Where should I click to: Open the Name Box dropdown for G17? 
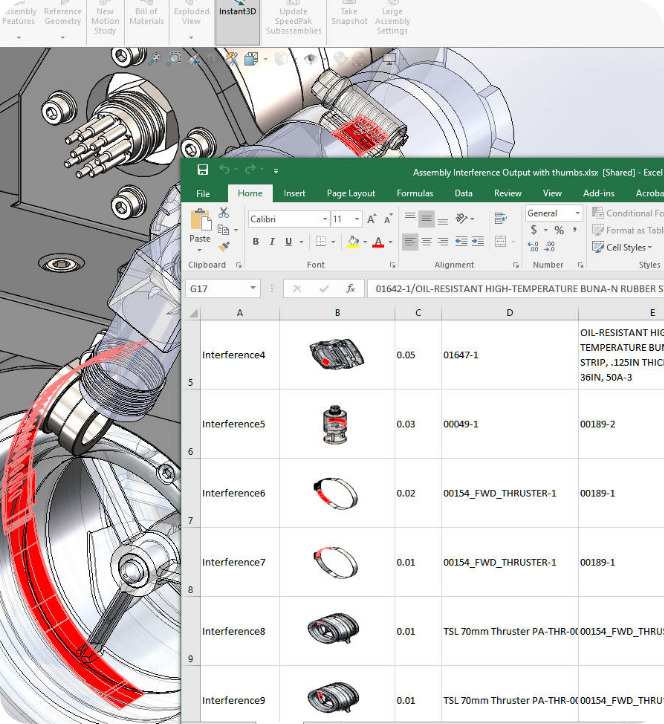(252, 288)
